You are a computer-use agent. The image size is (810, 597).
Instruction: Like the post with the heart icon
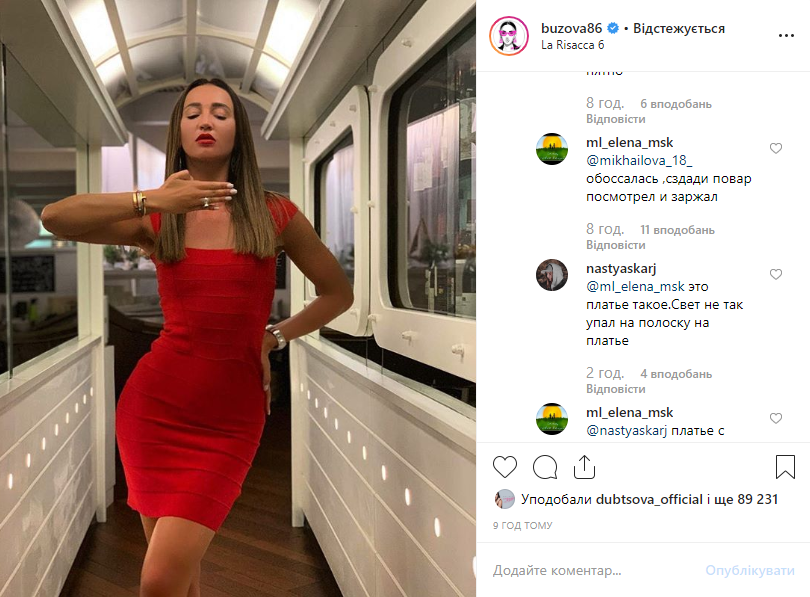click(x=505, y=467)
